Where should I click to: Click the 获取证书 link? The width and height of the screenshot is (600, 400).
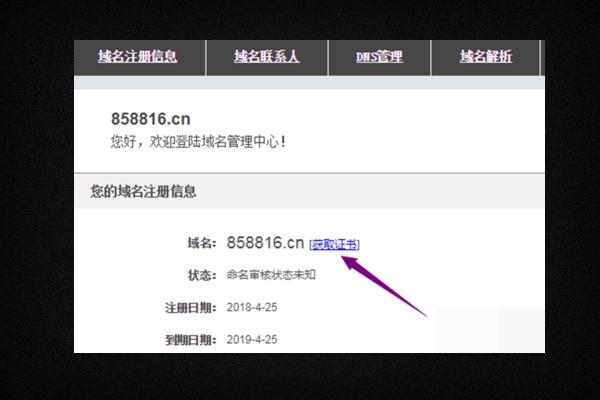pyautogui.click(x=334, y=244)
